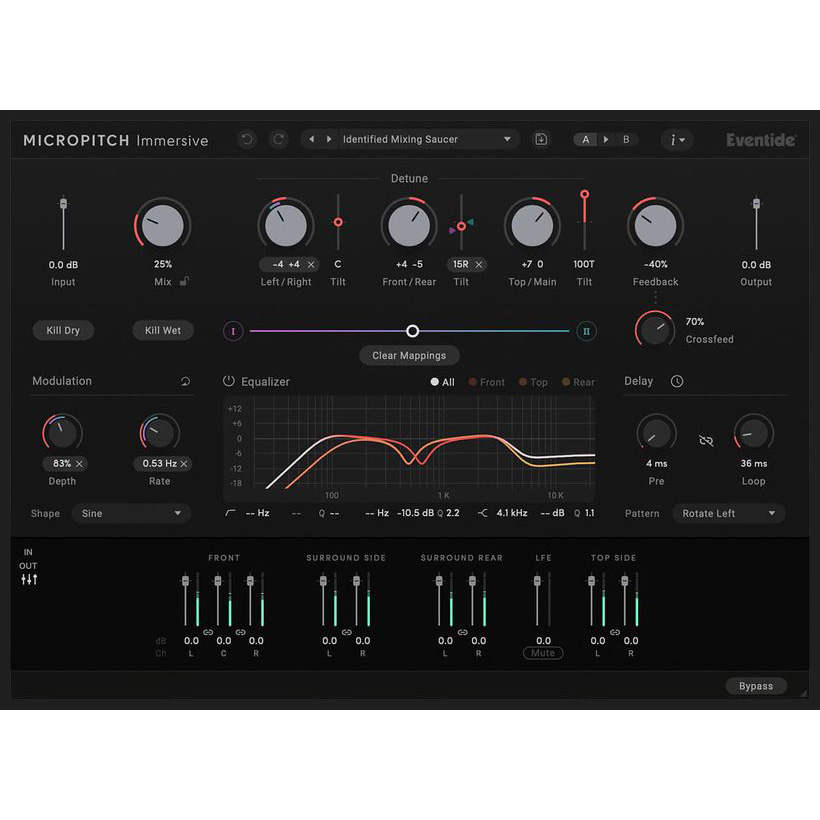Remove Depth 83% mapping with X
This screenshot has height=820, width=820.
[79, 464]
